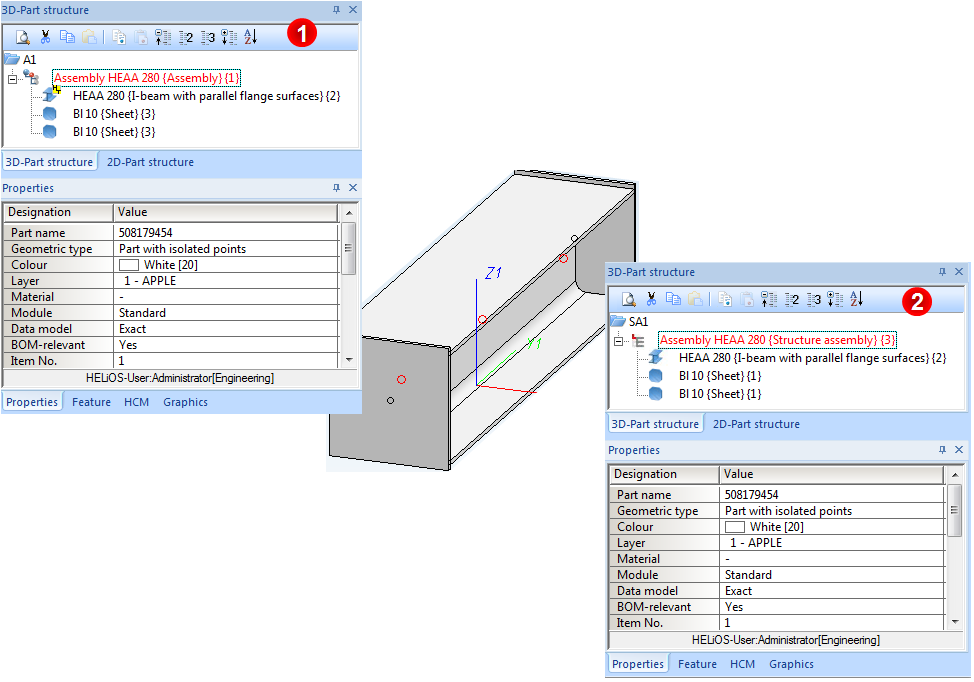Collapse all levels icon in A1 panel toolbar
This screenshot has height=682, width=974.
pyautogui.click(x=163, y=37)
